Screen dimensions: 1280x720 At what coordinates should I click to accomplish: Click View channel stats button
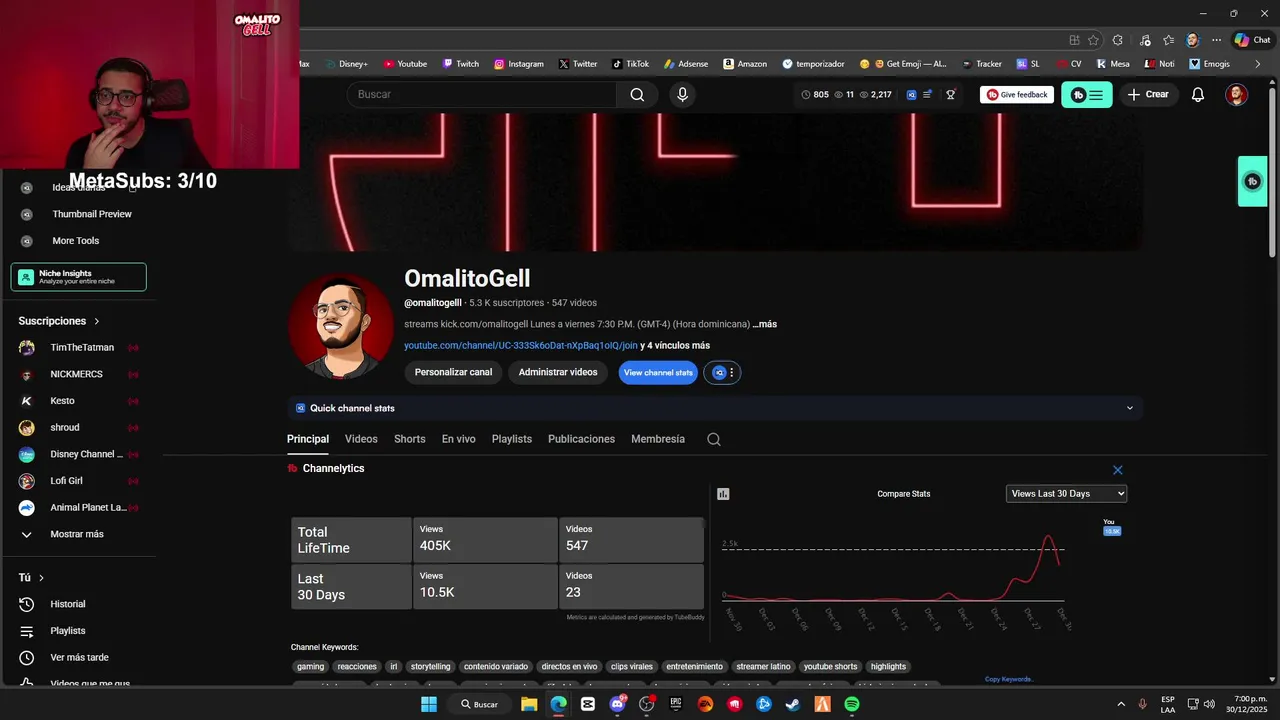point(658,373)
